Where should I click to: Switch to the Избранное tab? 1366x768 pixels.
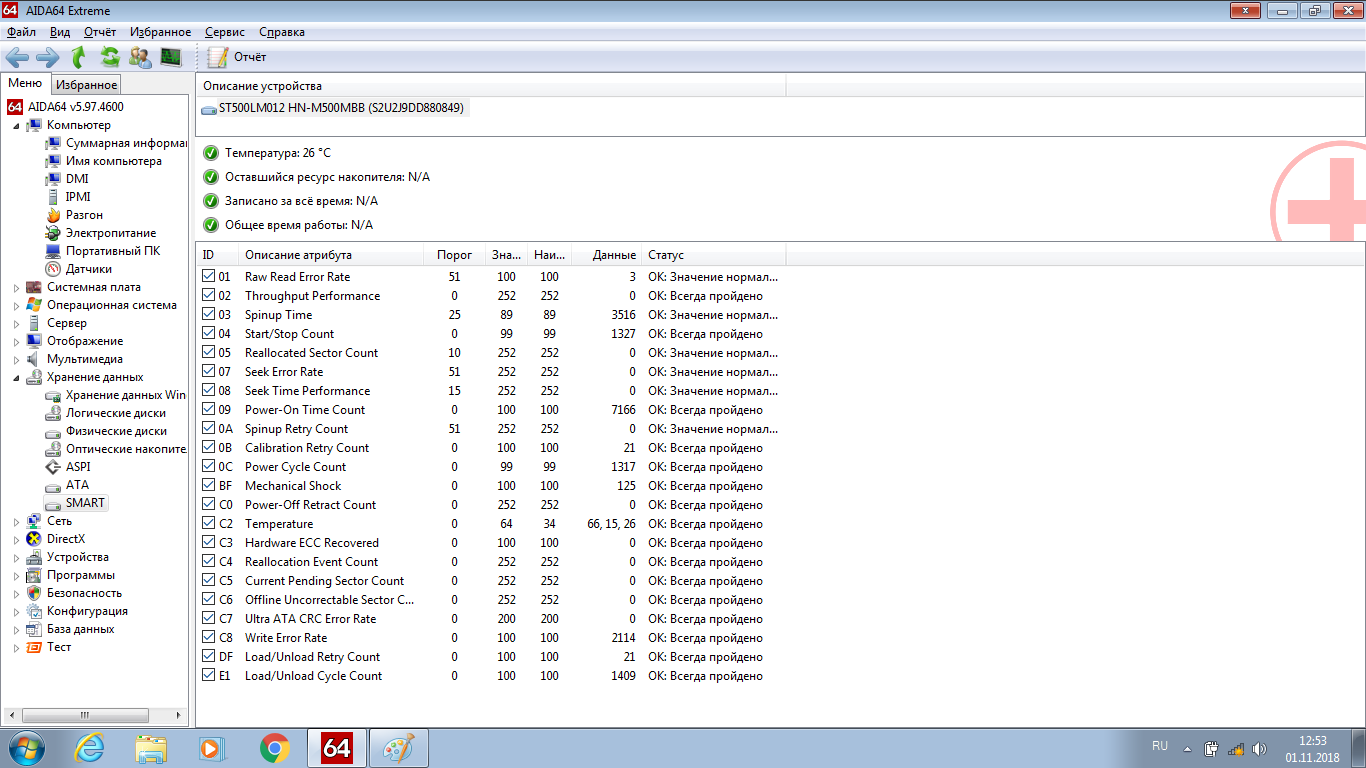pyautogui.click(x=87, y=85)
